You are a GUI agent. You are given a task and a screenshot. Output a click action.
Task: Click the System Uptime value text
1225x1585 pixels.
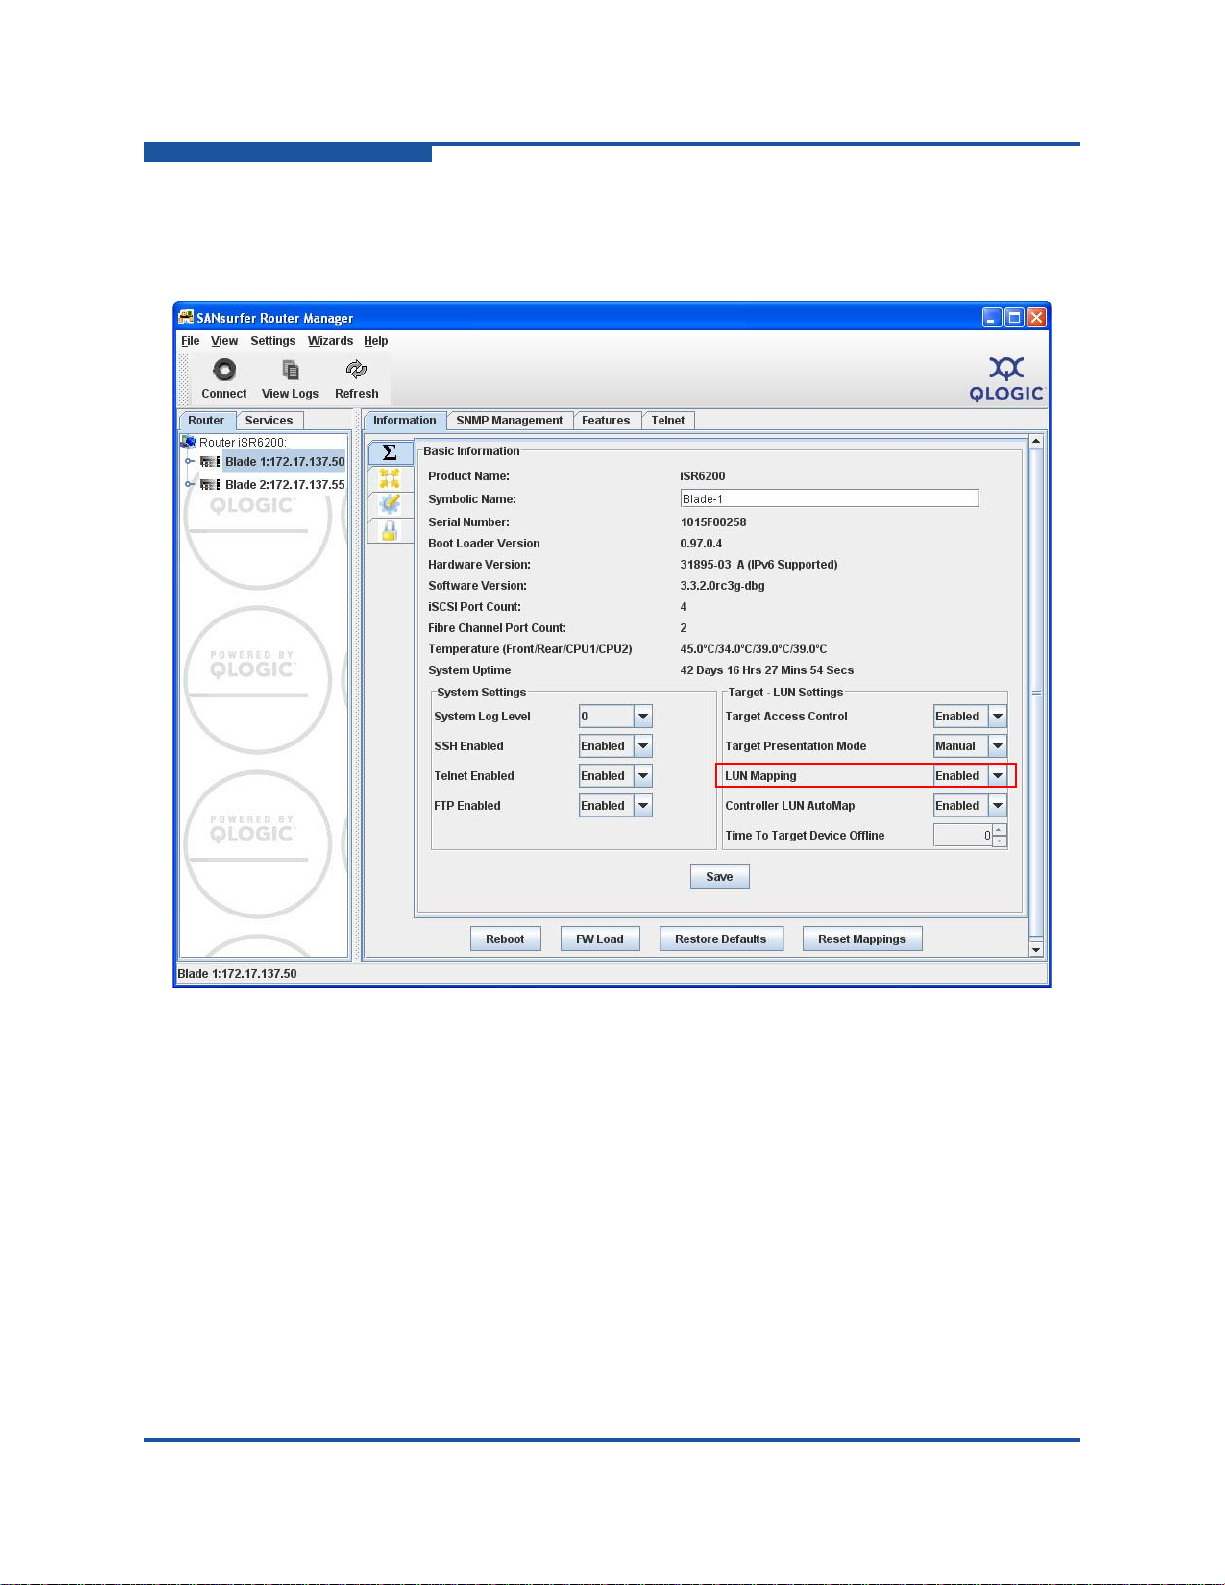coord(767,670)
